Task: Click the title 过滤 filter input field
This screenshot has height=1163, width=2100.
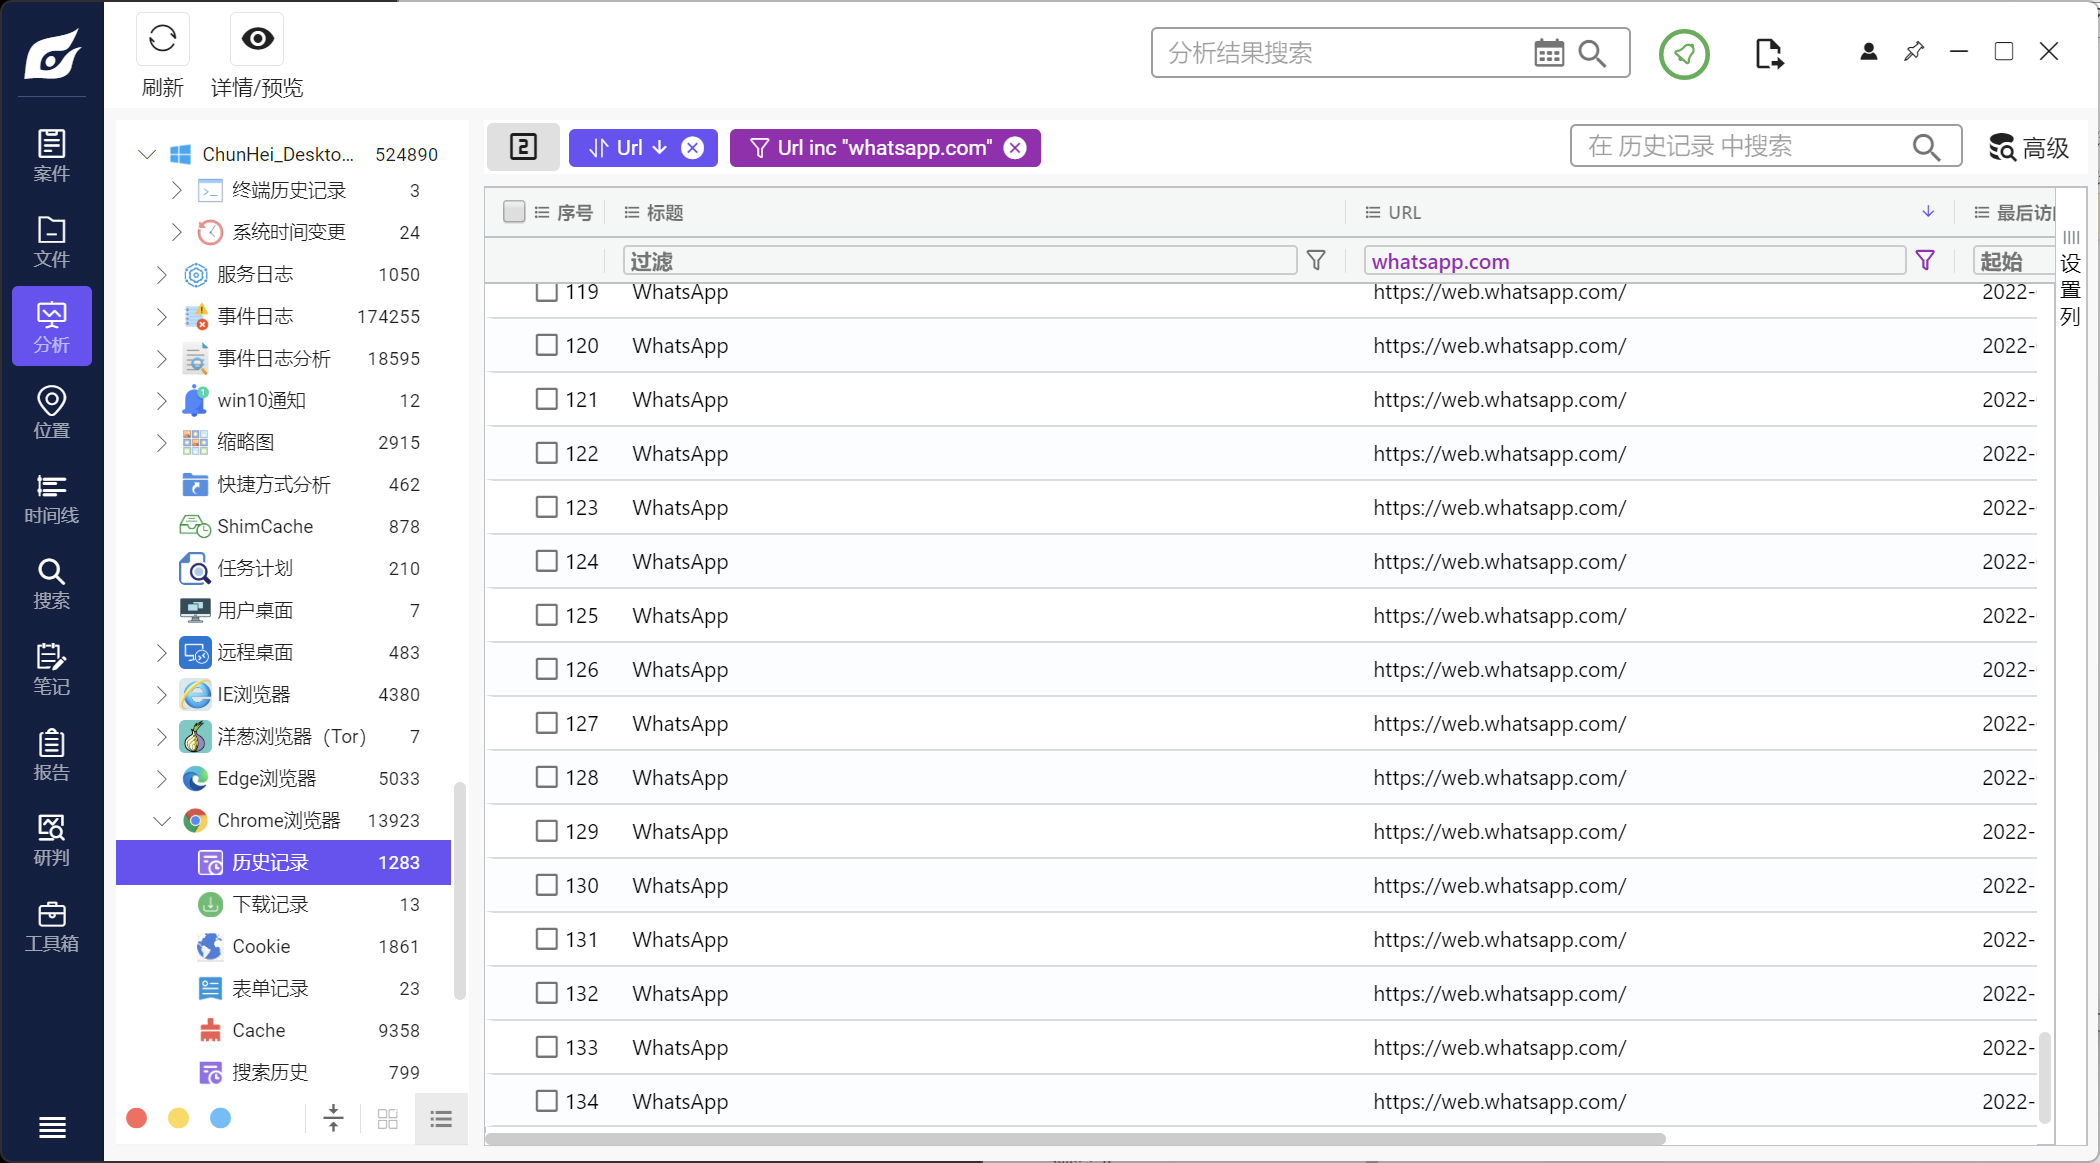Action: [960, 260]
